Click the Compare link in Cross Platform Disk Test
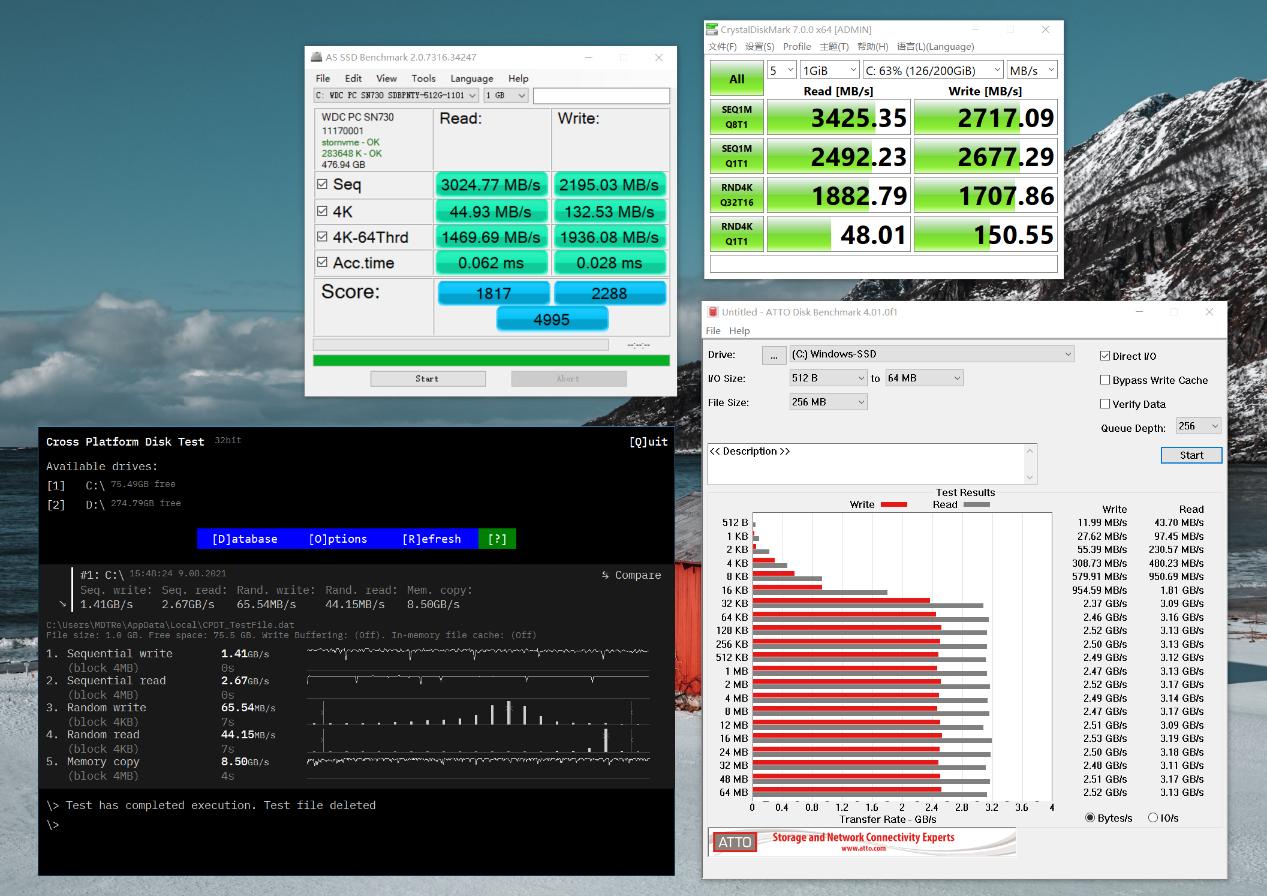 637,575
